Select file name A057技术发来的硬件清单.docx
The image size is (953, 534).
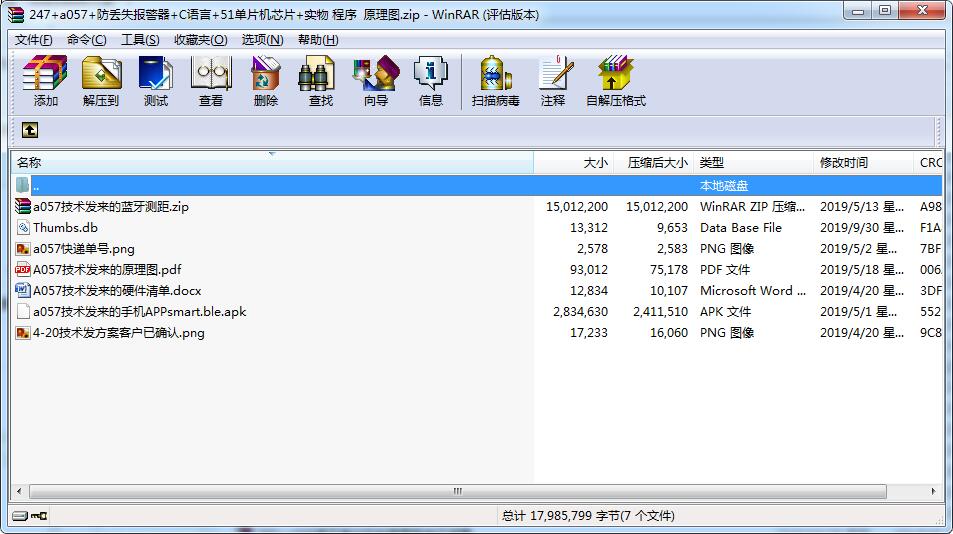[117, 290]
